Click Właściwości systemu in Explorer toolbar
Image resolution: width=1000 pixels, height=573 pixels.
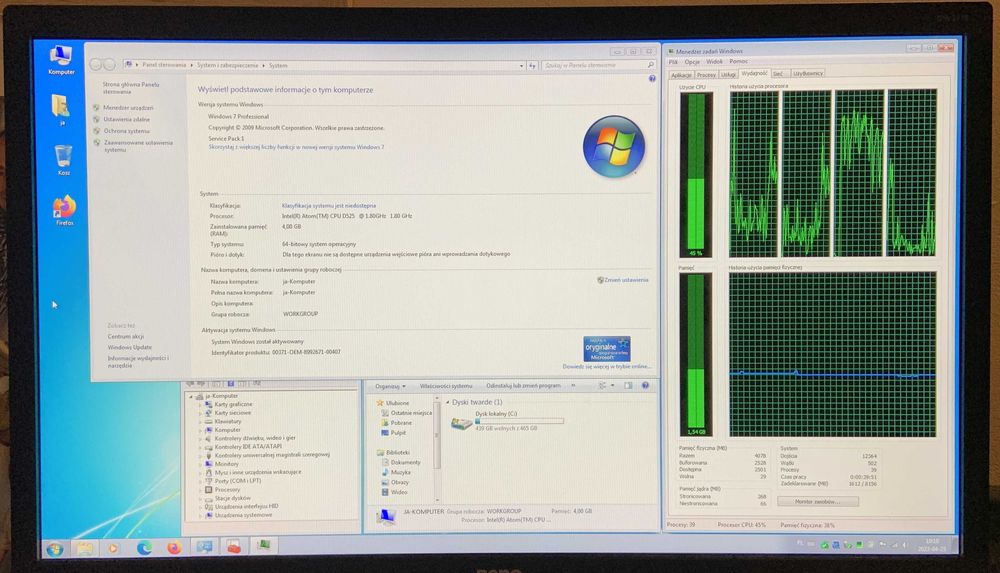tap(446, 386)
